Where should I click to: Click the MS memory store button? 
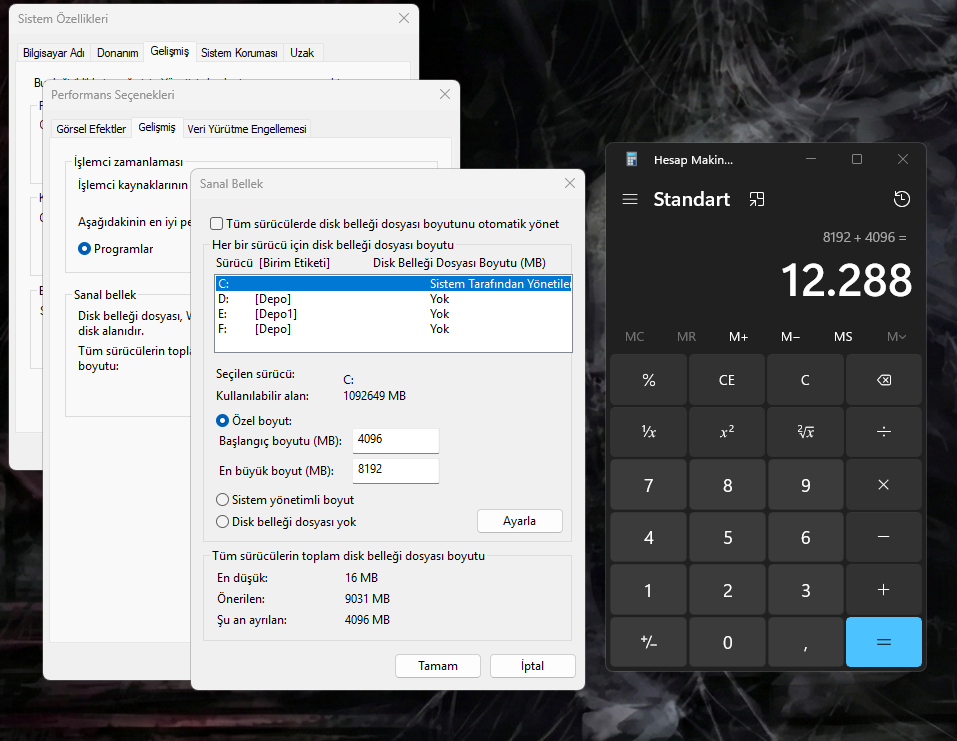coord(843,336)
